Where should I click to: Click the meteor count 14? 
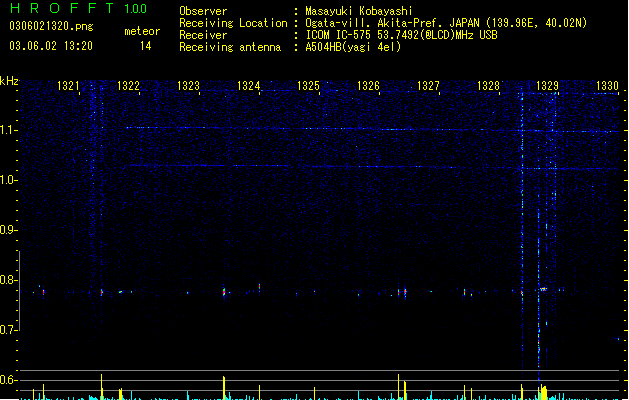(146, 46)
